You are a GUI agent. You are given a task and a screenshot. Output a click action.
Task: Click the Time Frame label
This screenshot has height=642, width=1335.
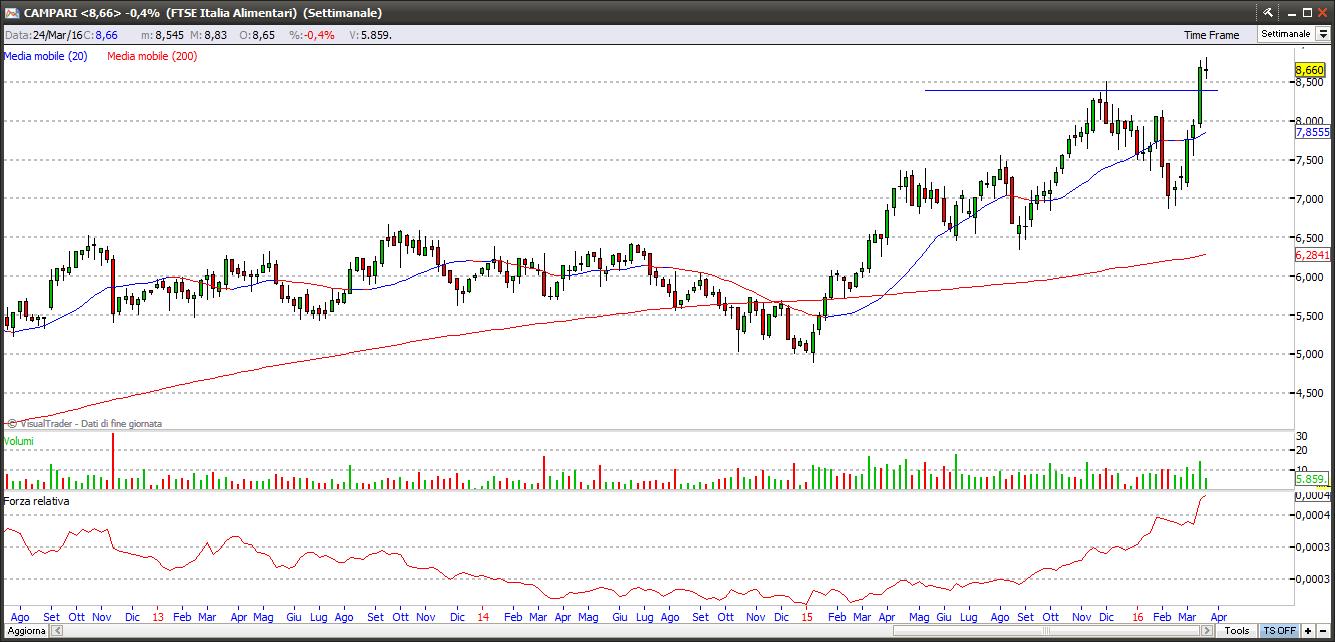tap(1211, 35)
